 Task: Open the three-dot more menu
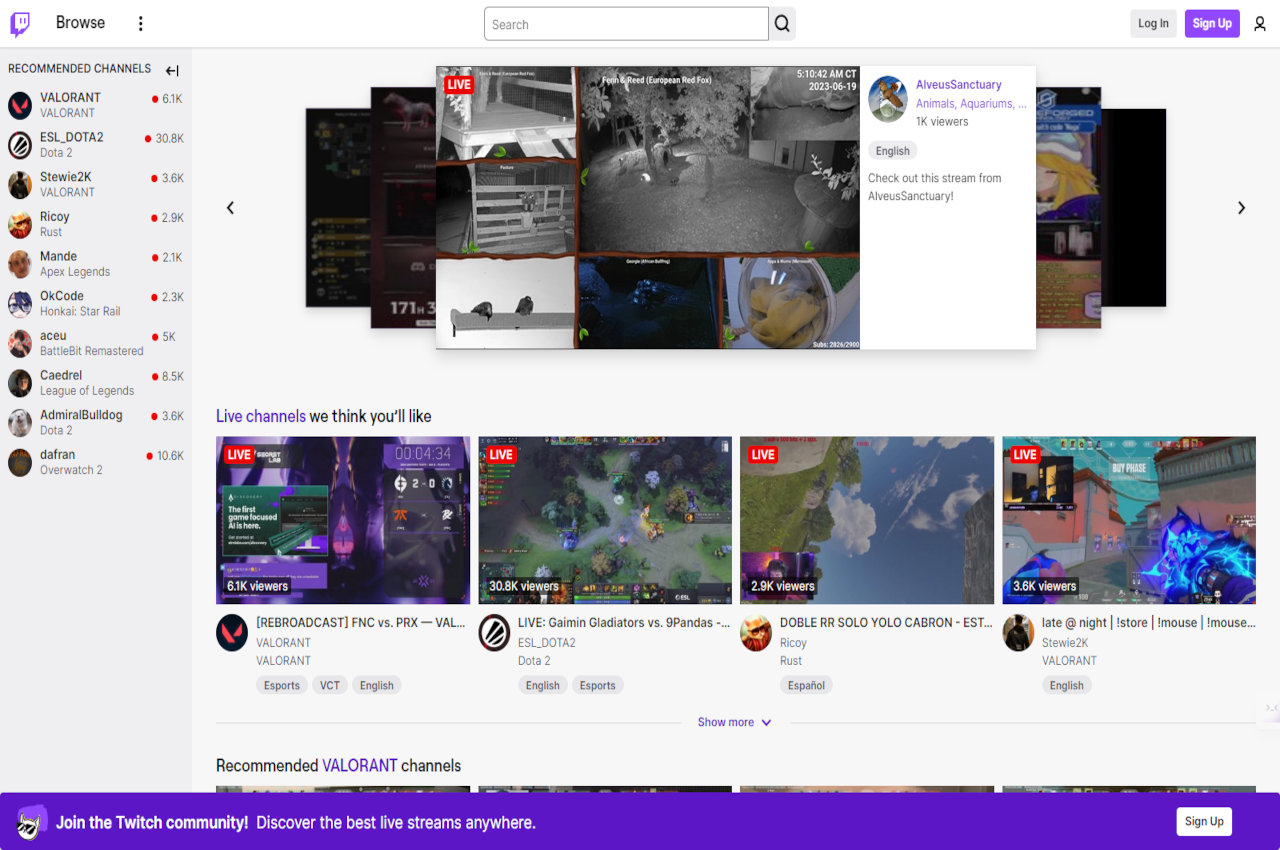click(x=140, y=23)
